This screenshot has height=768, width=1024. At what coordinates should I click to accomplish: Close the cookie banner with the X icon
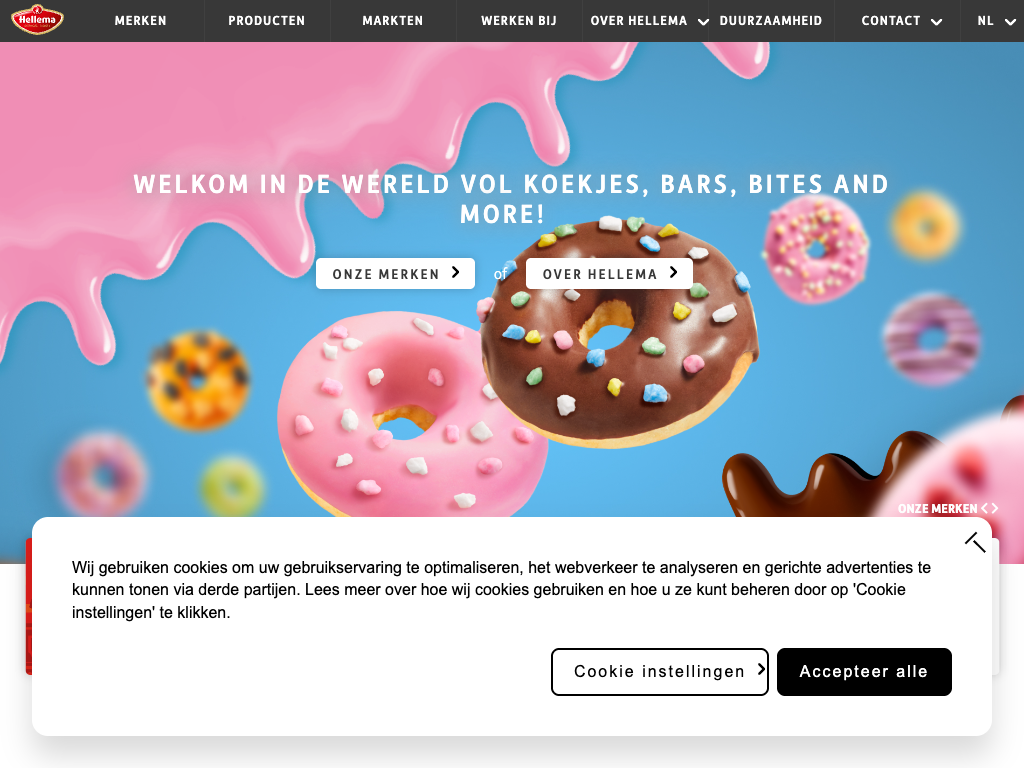coord(975,542)
